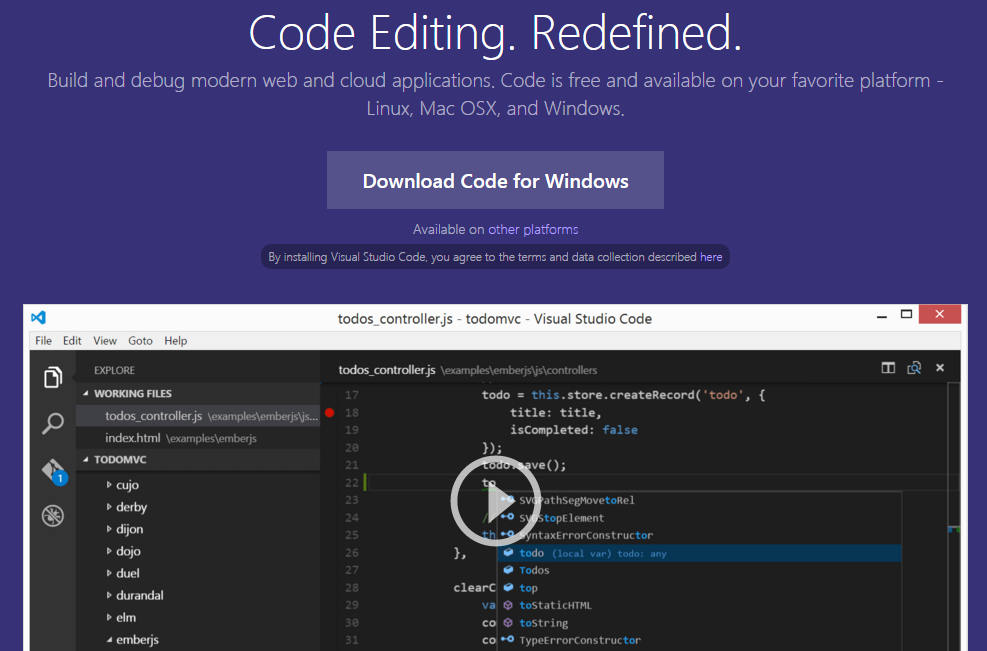Choose 'top' autocomplete suggestion
Viewport: 987px width, 651px height.
[699, 588]
